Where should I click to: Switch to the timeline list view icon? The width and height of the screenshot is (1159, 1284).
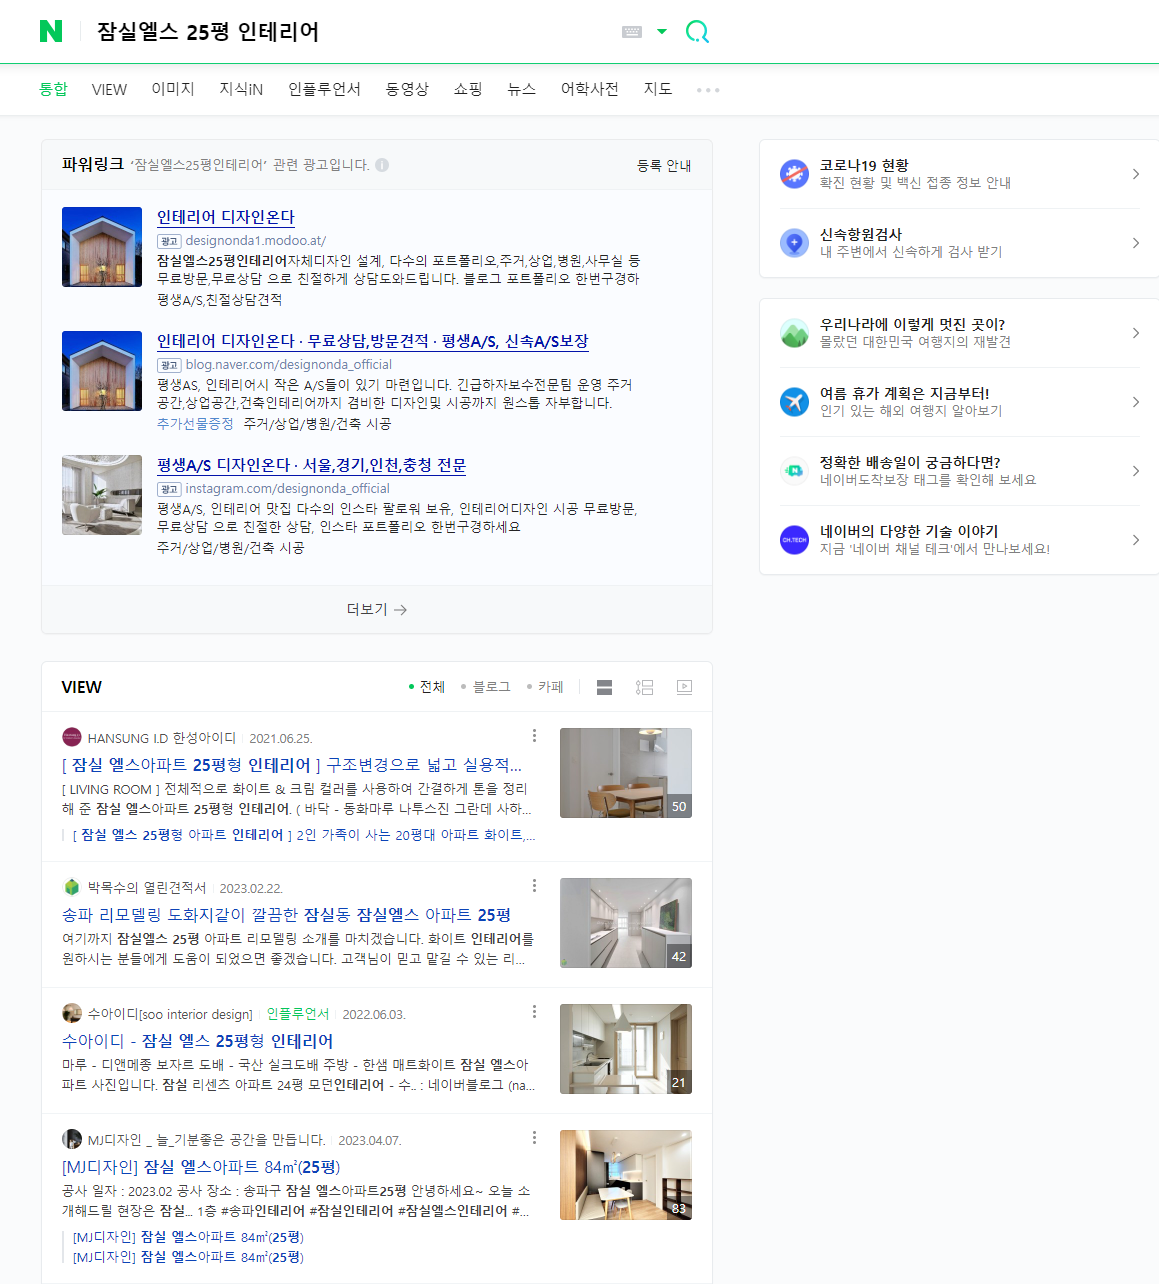click(644, 687)
